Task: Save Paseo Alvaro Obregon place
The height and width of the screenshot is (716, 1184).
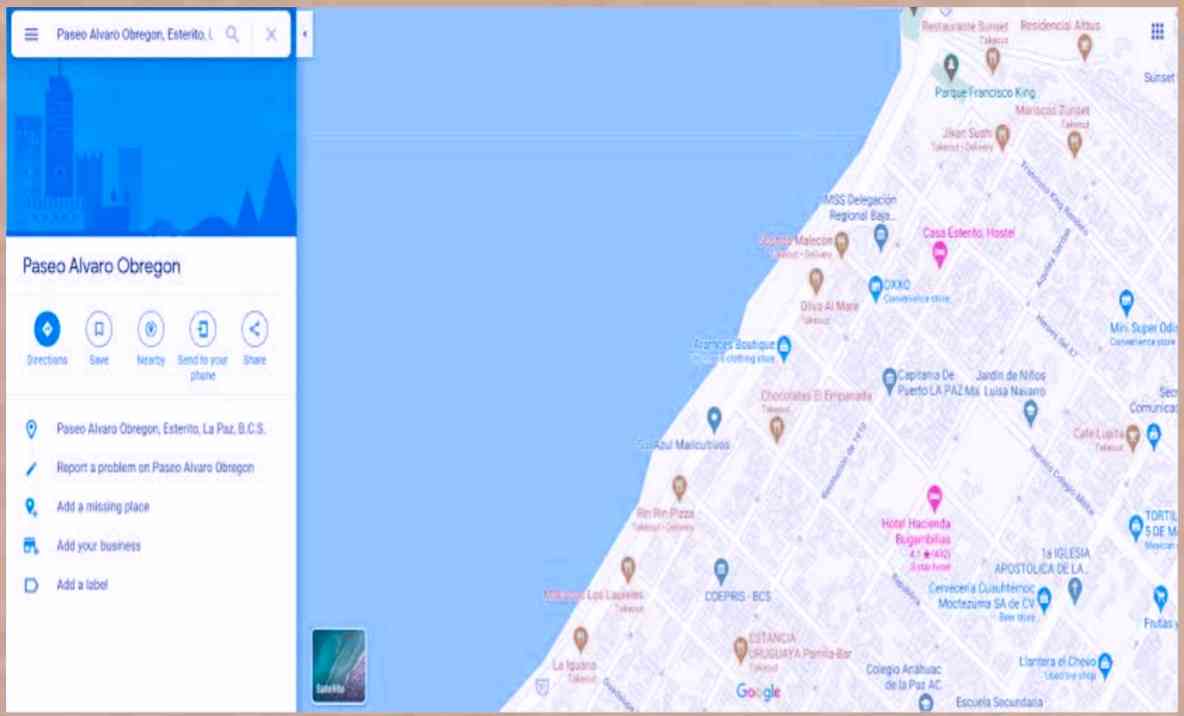Action: click(x=99, y=329)
